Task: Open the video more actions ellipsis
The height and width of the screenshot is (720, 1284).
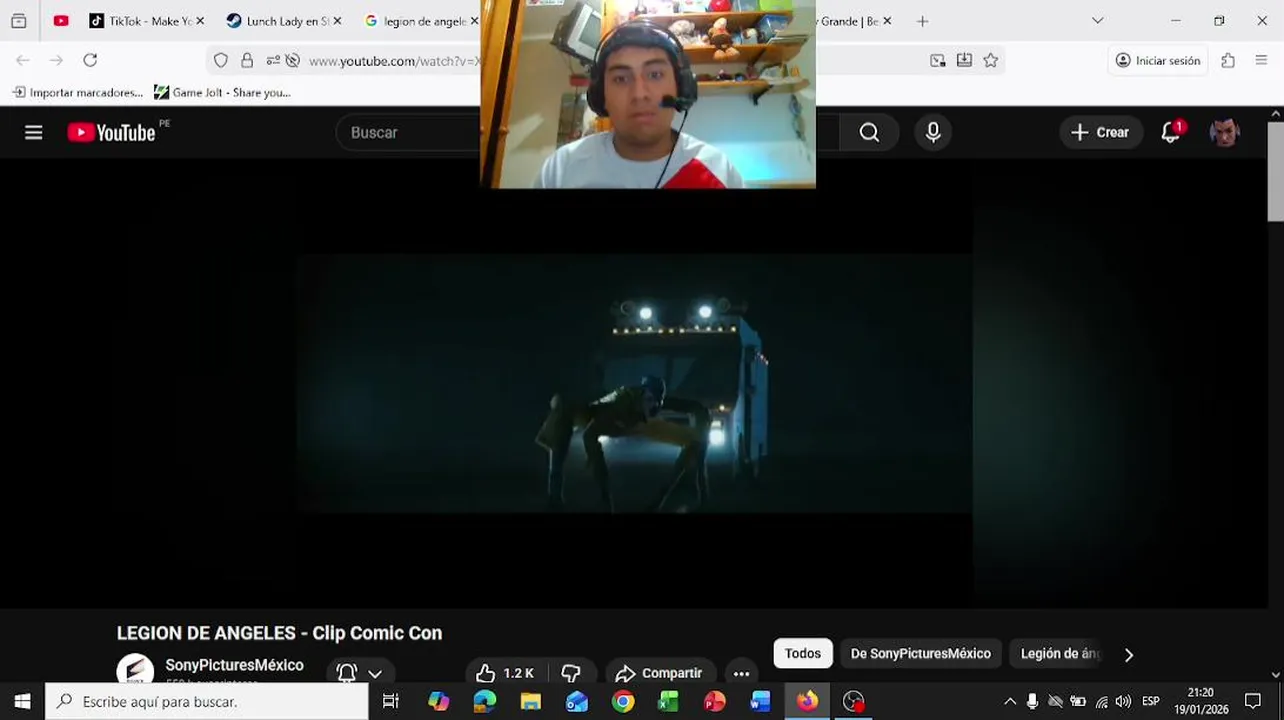Action: click(x=741, y=673)
